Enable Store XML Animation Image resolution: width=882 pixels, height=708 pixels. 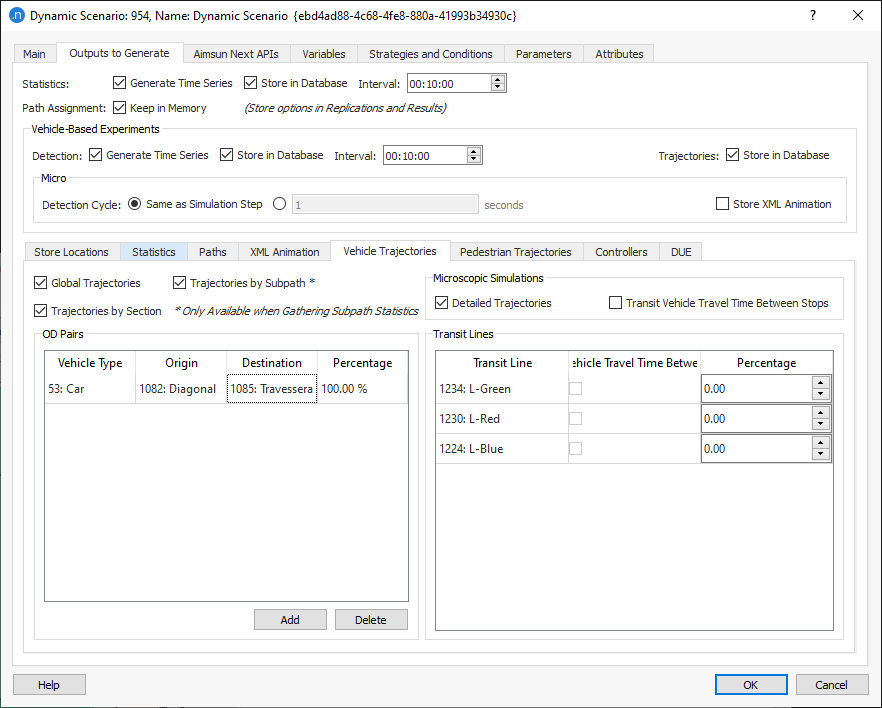[x=722, y=204]
